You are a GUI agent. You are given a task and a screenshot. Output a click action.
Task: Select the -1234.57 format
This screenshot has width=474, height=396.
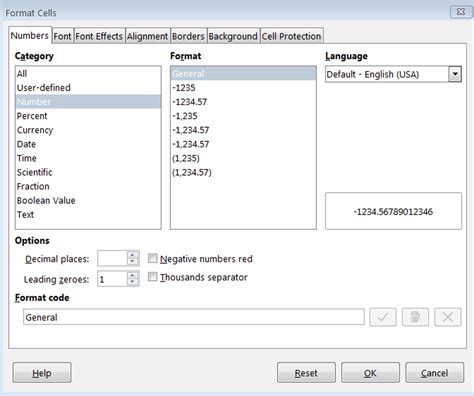(x=243, y=101)
